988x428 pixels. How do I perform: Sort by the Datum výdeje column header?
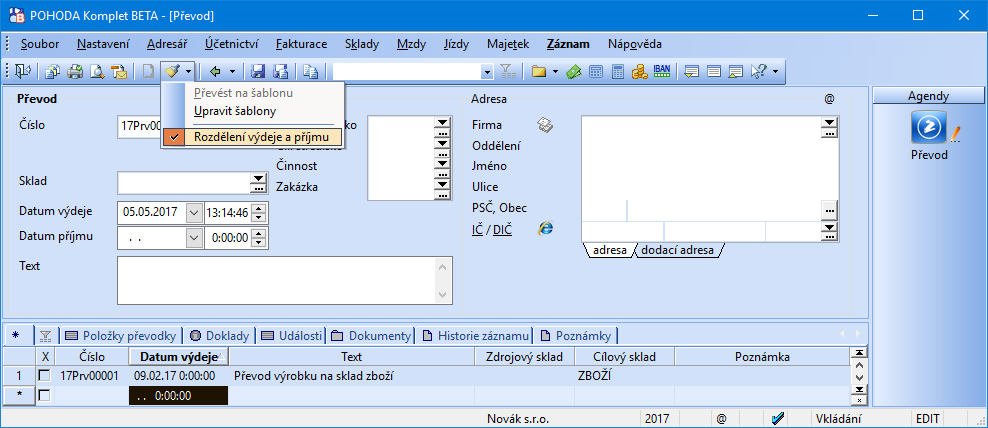(x=178, y=357)
